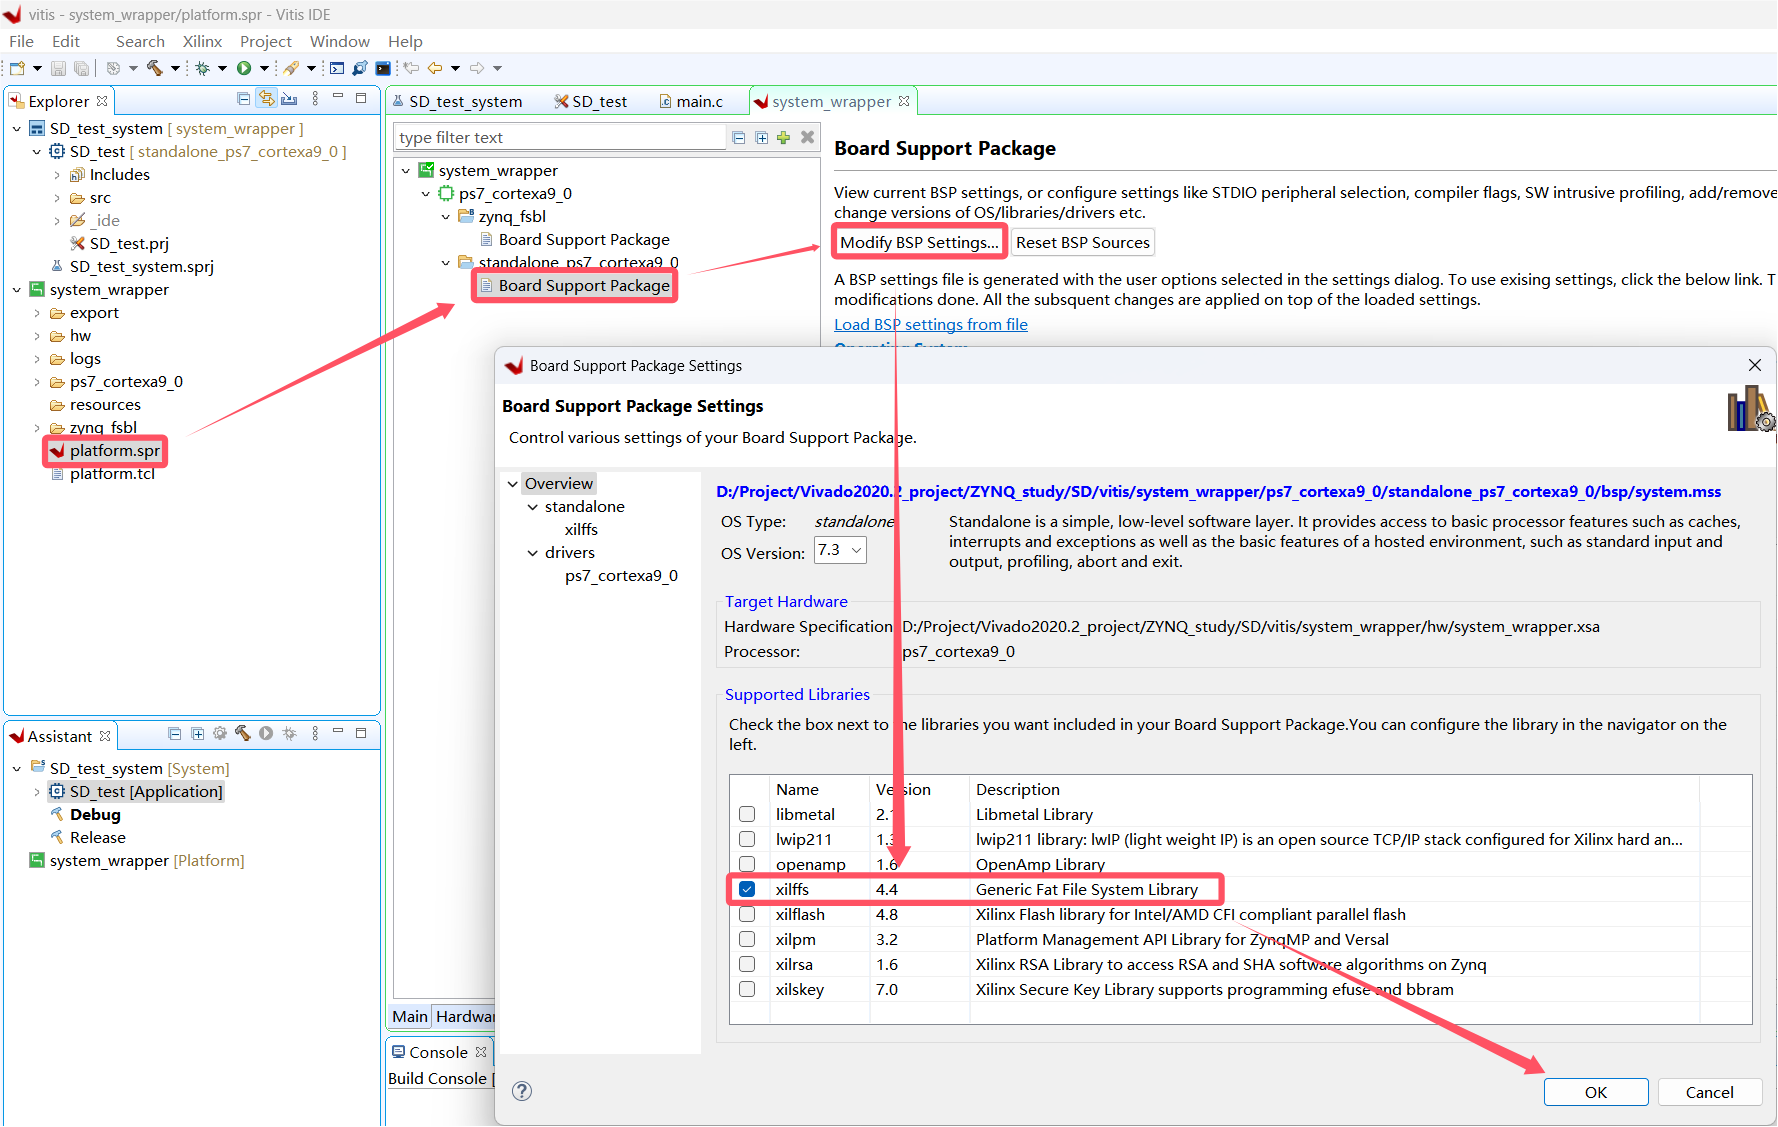This screenshot has height=1127, width=1778.
Task: Check the xilflash library checkbox
Action: (x=747, y=914)
